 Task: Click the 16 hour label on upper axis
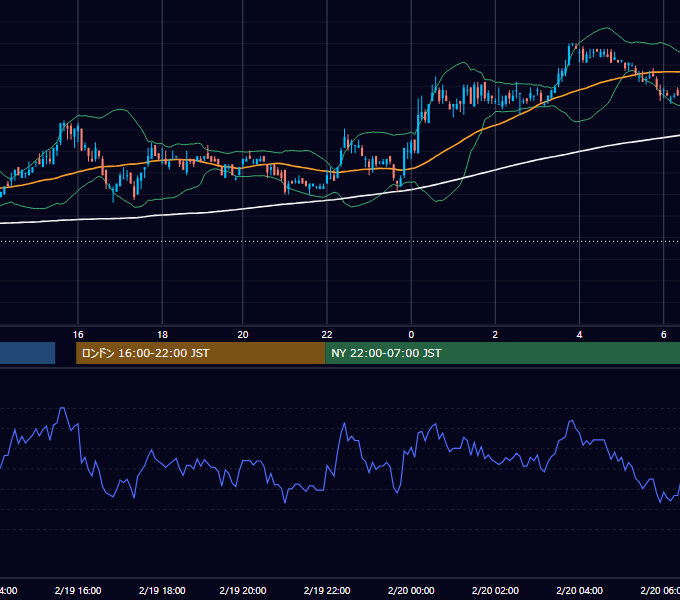click(x=78, y=335)
